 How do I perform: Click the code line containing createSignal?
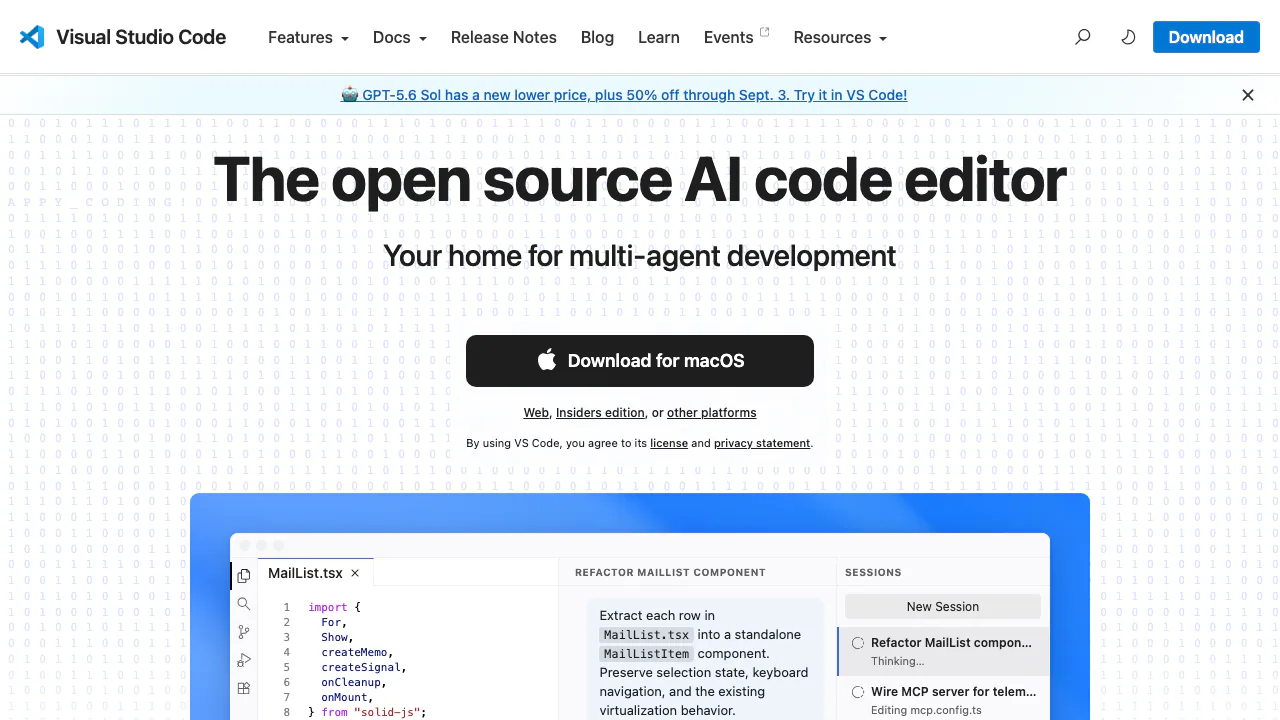coord(364,667)
